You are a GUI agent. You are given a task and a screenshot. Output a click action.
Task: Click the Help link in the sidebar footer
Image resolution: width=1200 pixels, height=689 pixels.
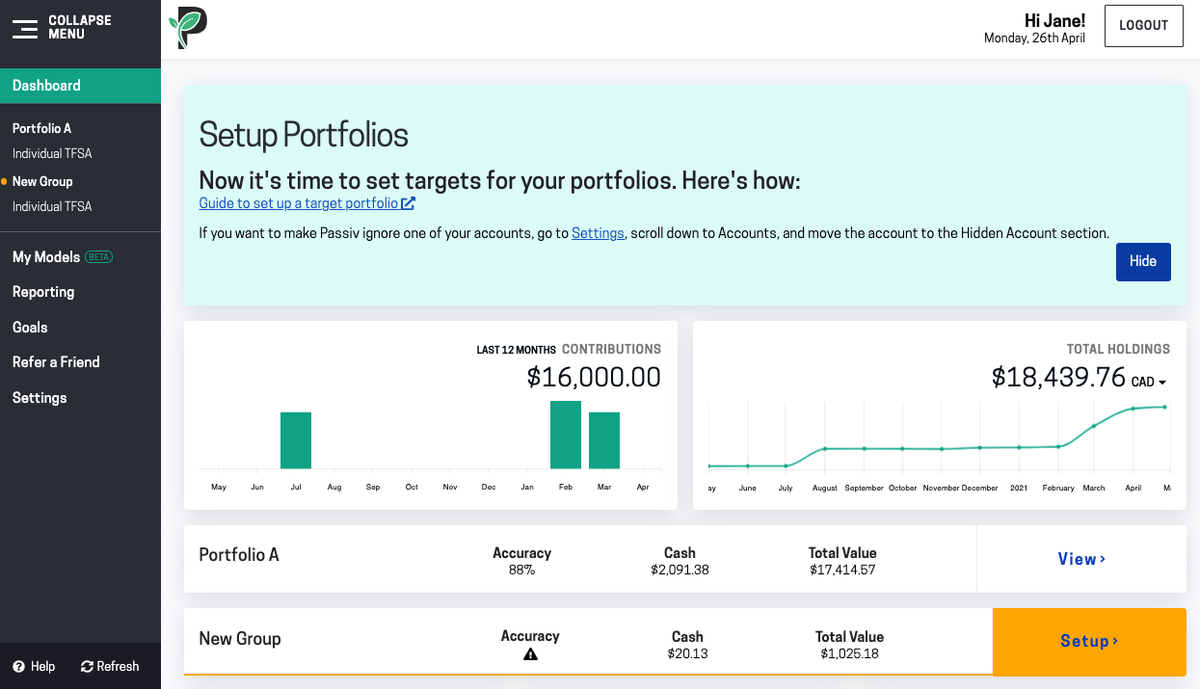[x=43, y=667]
